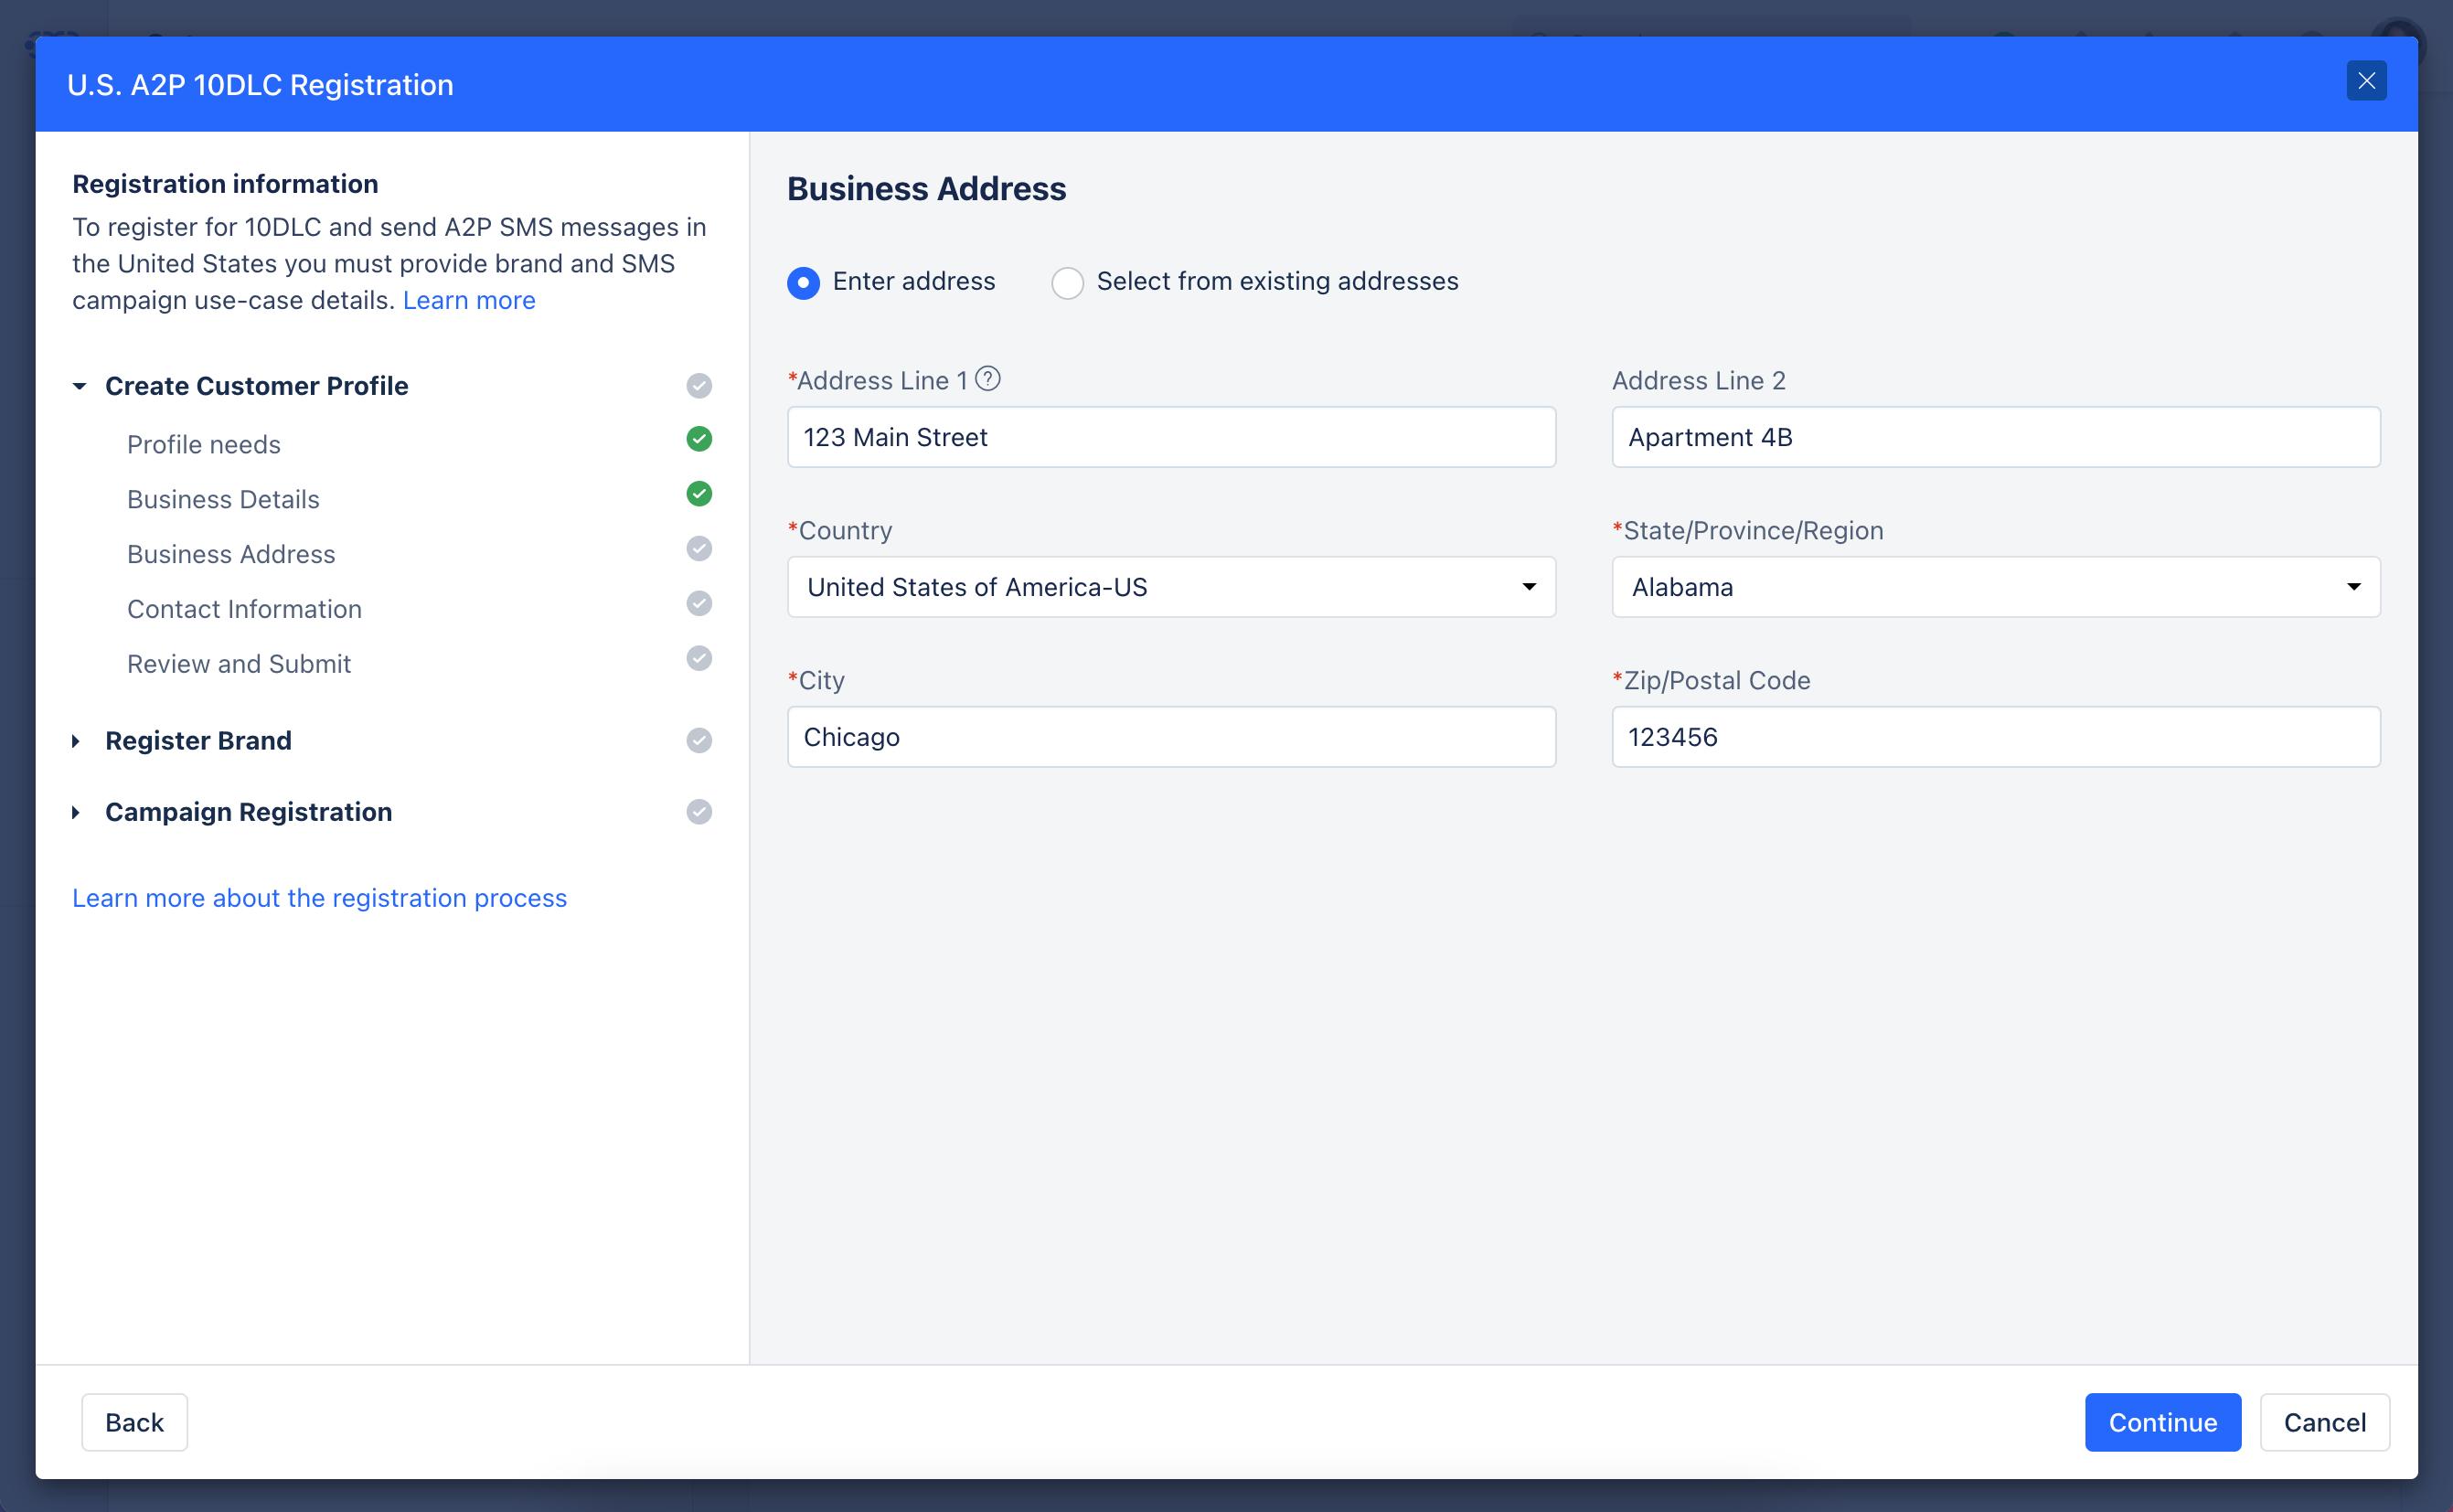This screenshot has height=1512, width=2453.
Task: Click status icon beside Register Brand
Action: (x=699, y=741)
